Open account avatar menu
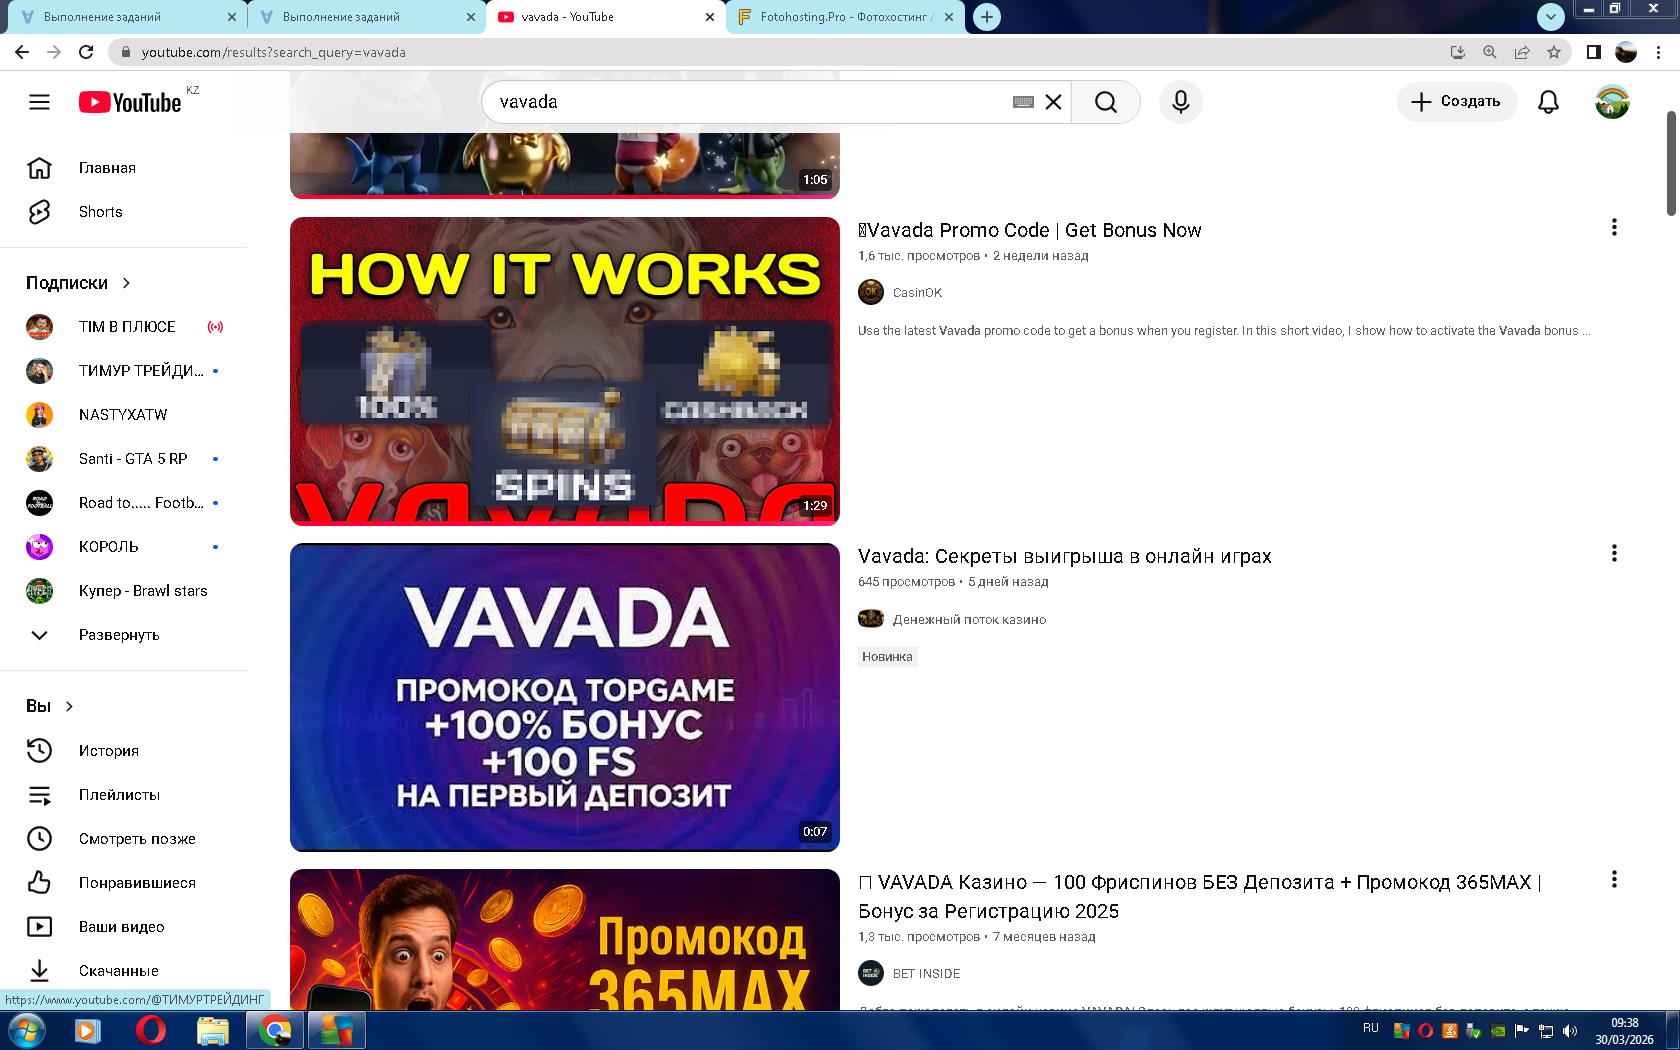The width and height of the screenshot is (1680, 1050). coord(1612,102)
